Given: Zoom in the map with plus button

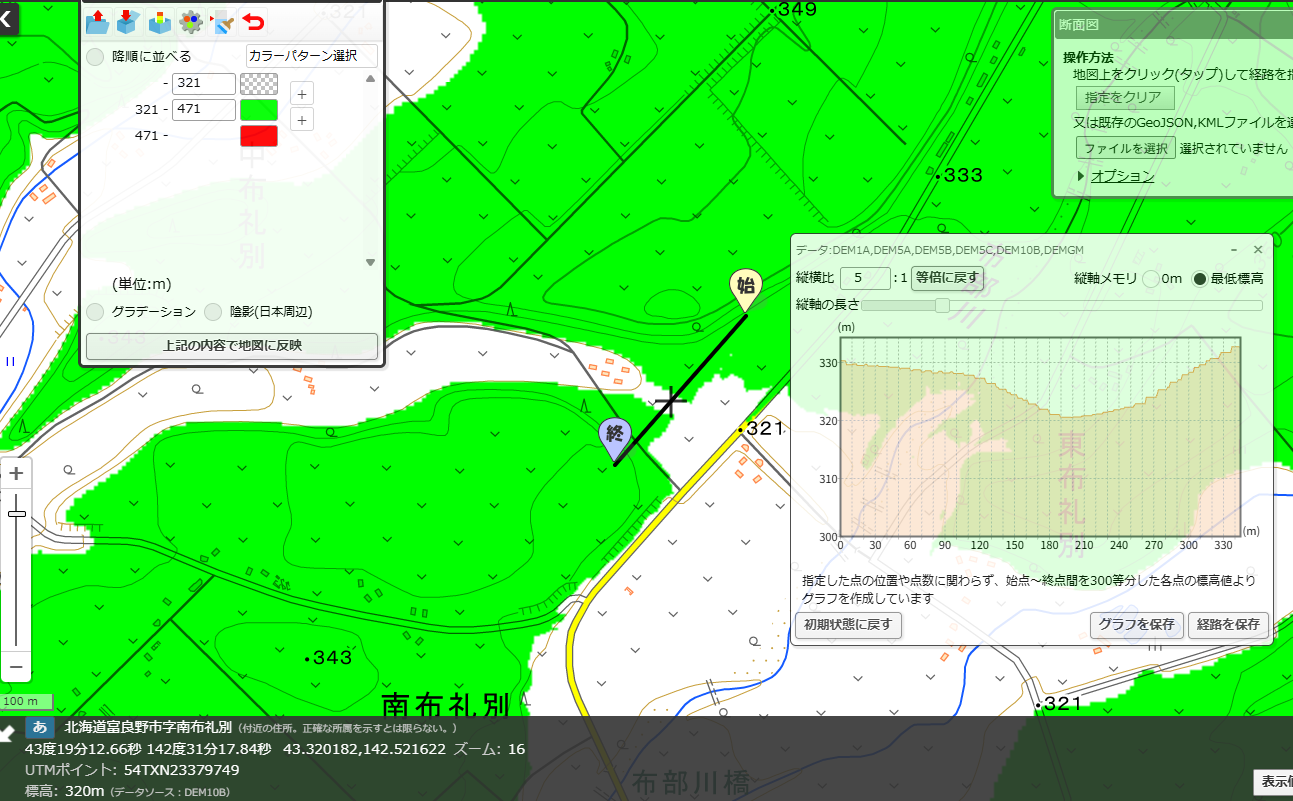Looking at the screenshot, I should click(16, 474).
